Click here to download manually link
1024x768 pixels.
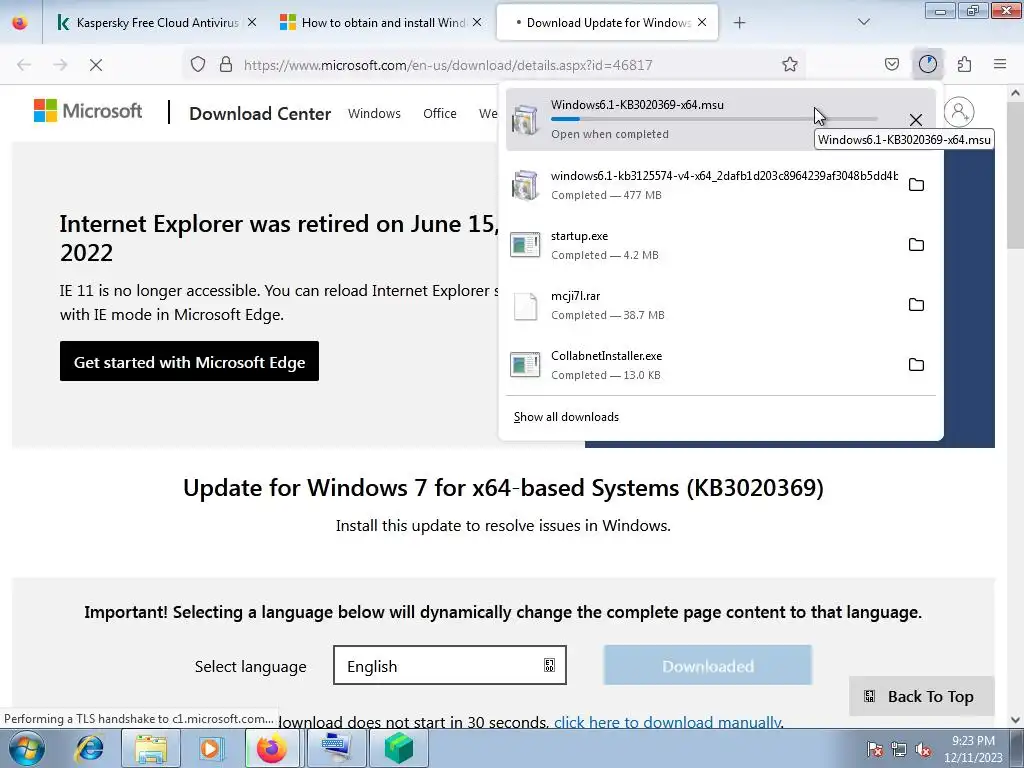pyautogui.click(x=668, y=722)
